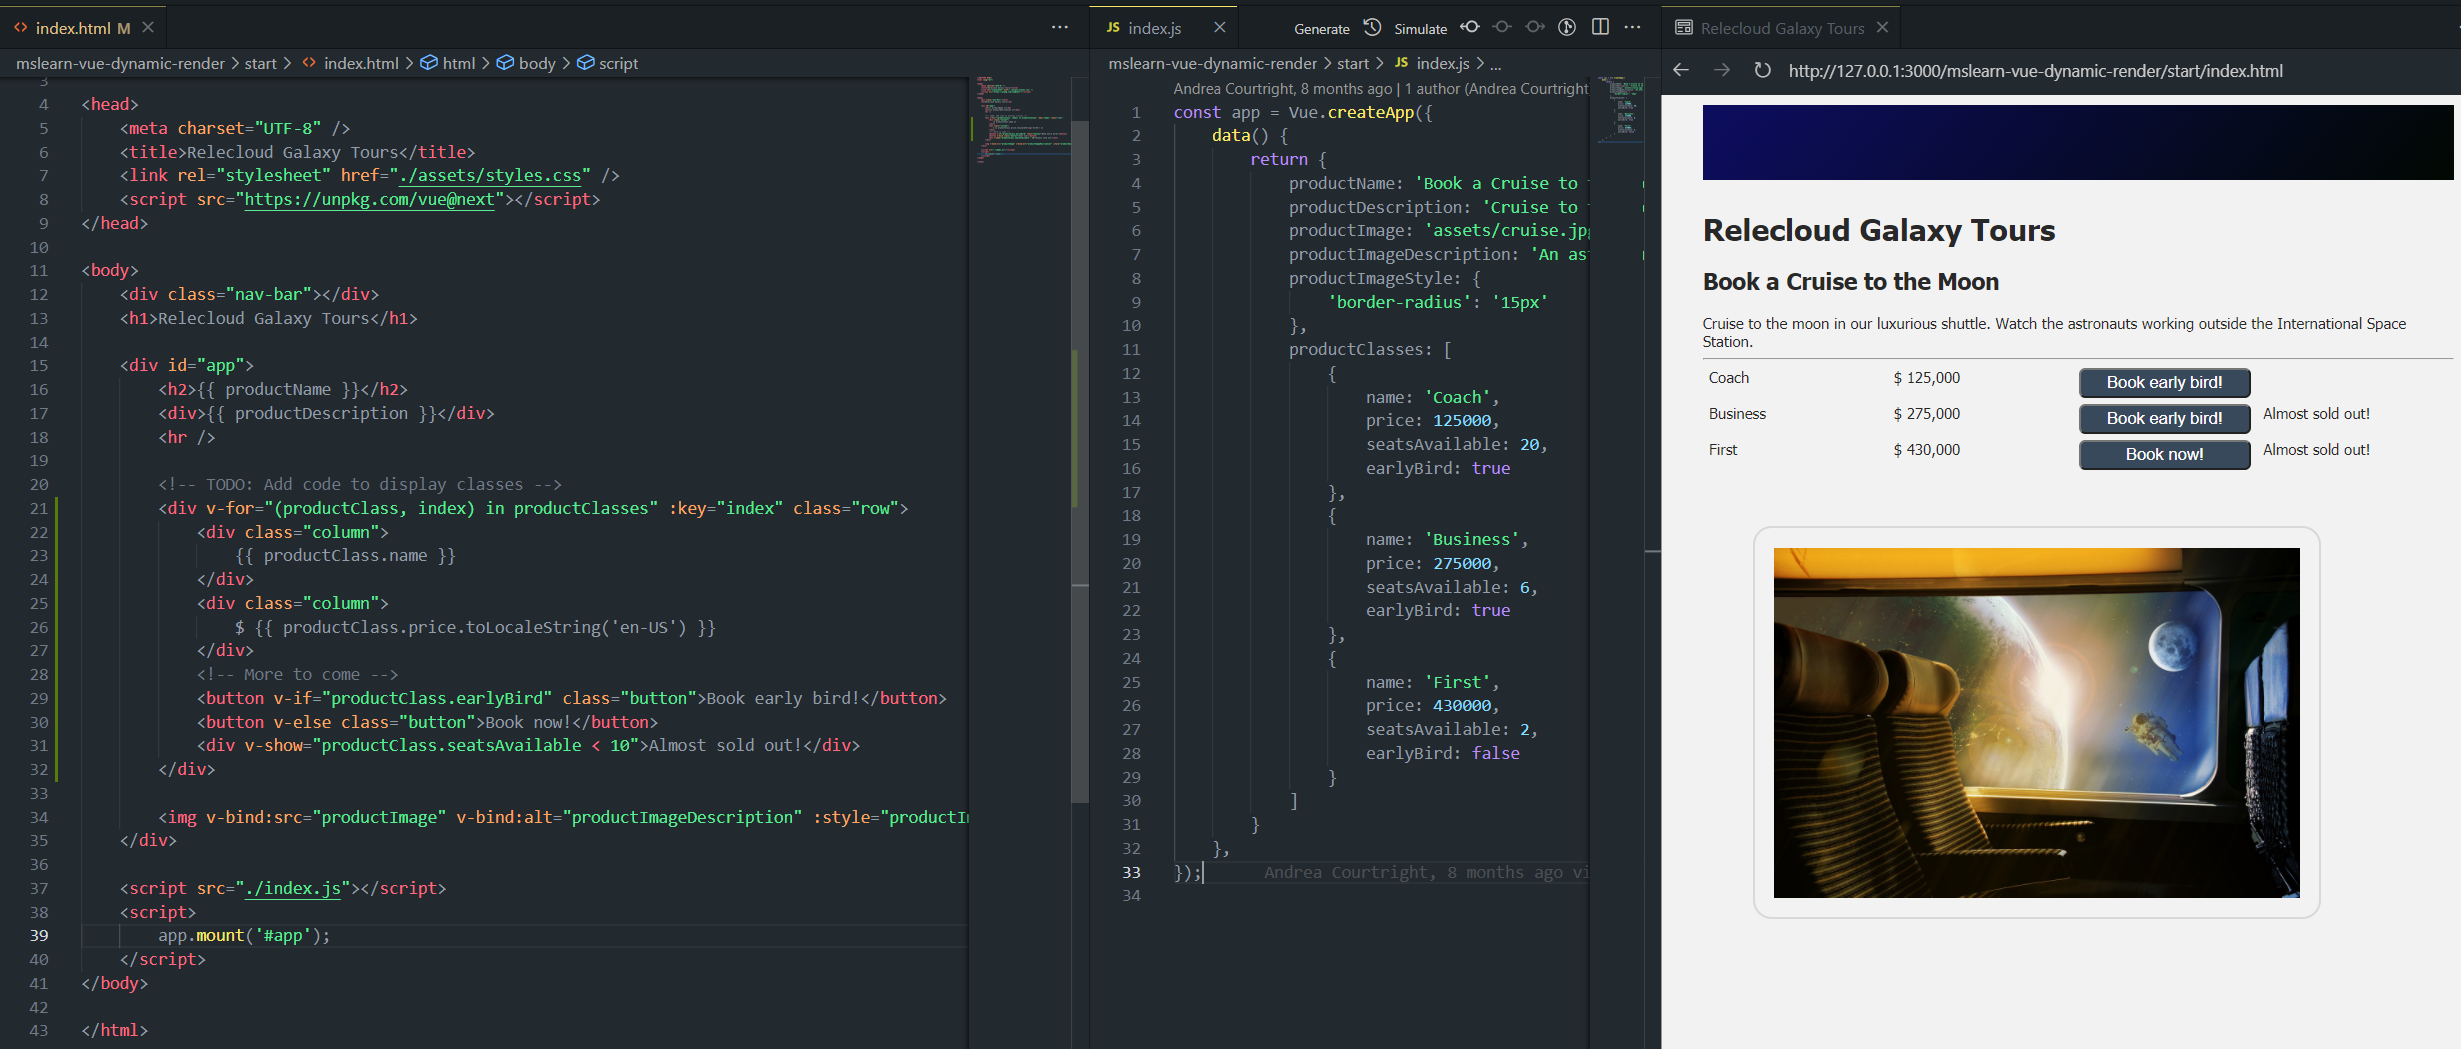
Task: Click line number 33 in index.js gutter
Action: point(1131,872)
